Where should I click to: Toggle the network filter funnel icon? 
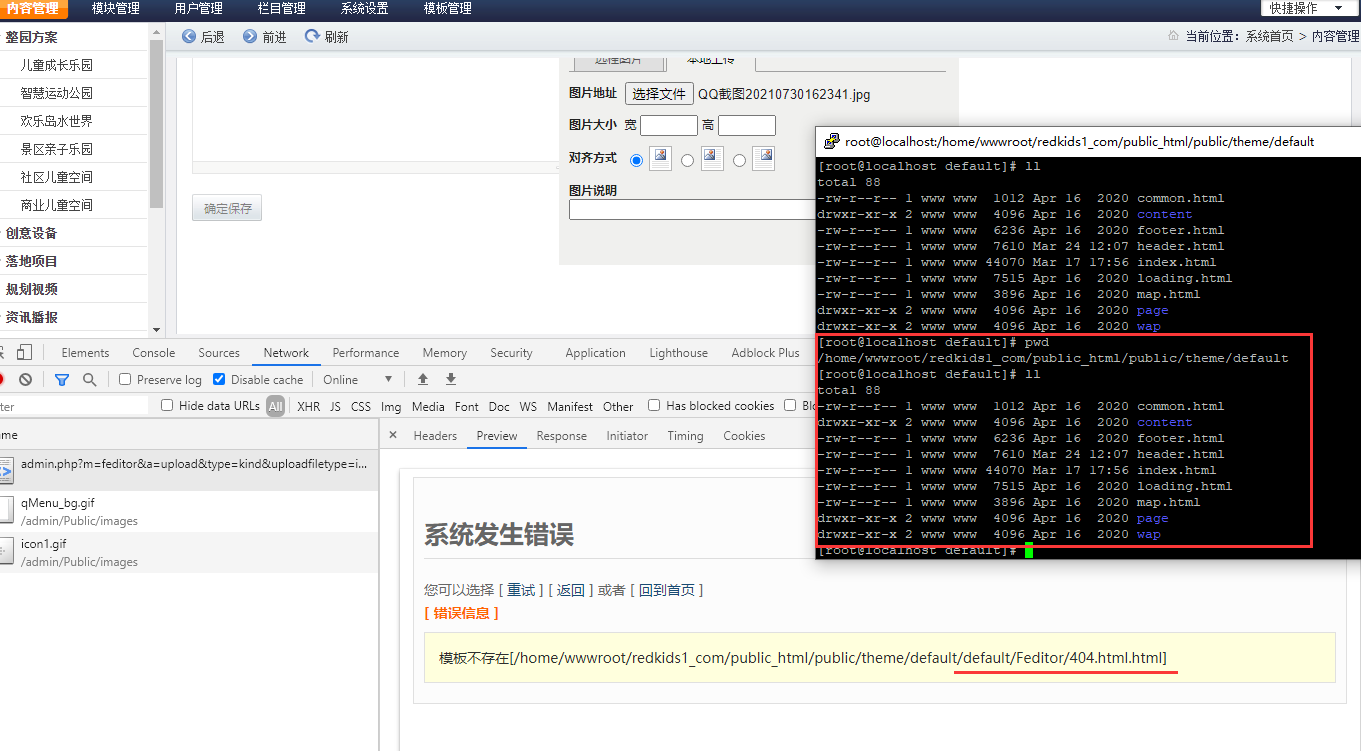coord(62,380)
